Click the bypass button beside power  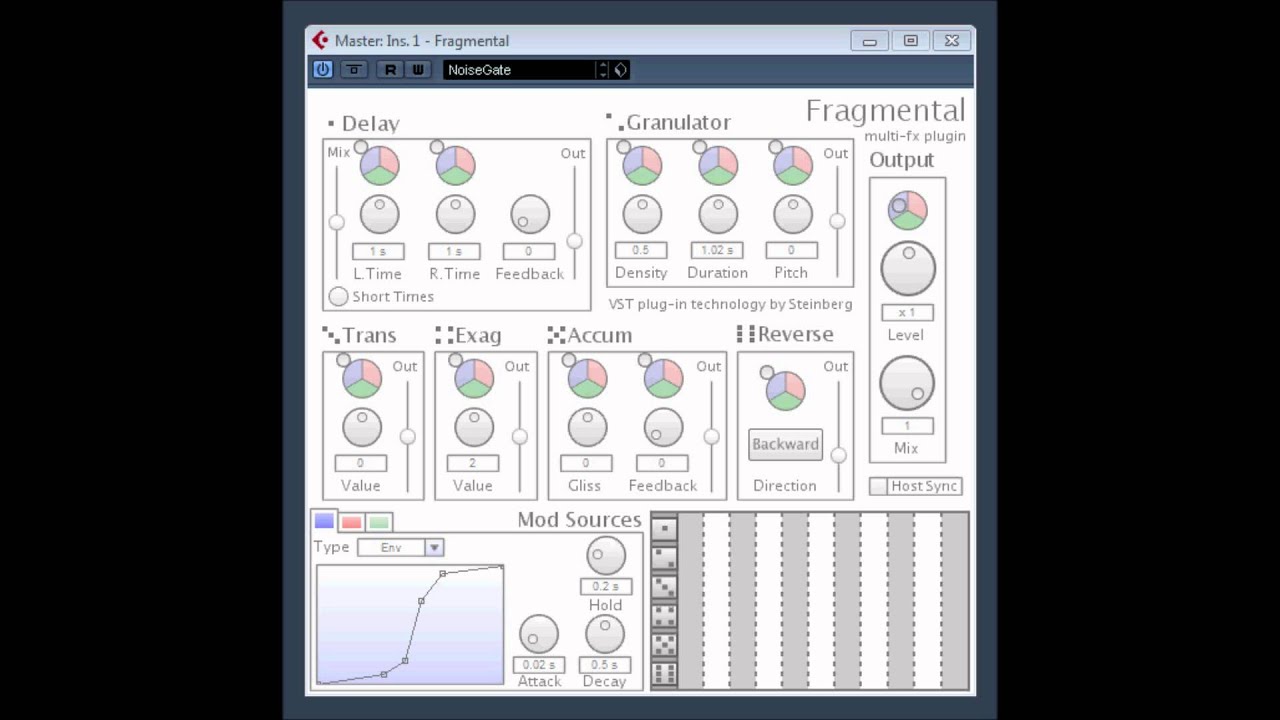354,70
